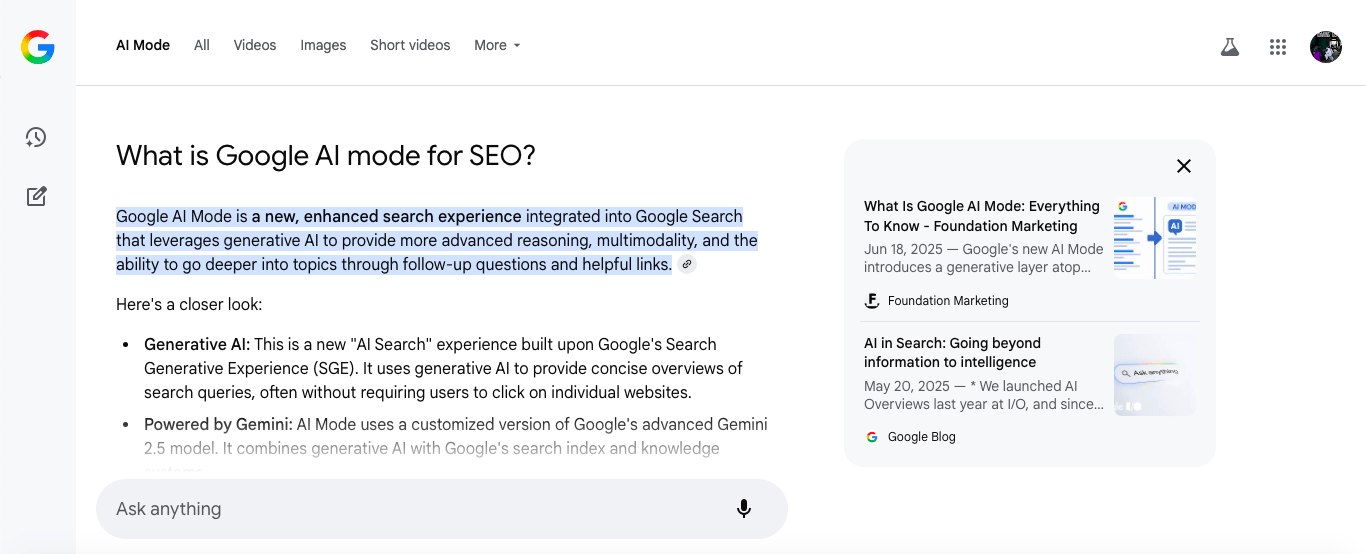Click the Generative AI: bullet label
Screen dimensions: 1366x554
[197, 344]
